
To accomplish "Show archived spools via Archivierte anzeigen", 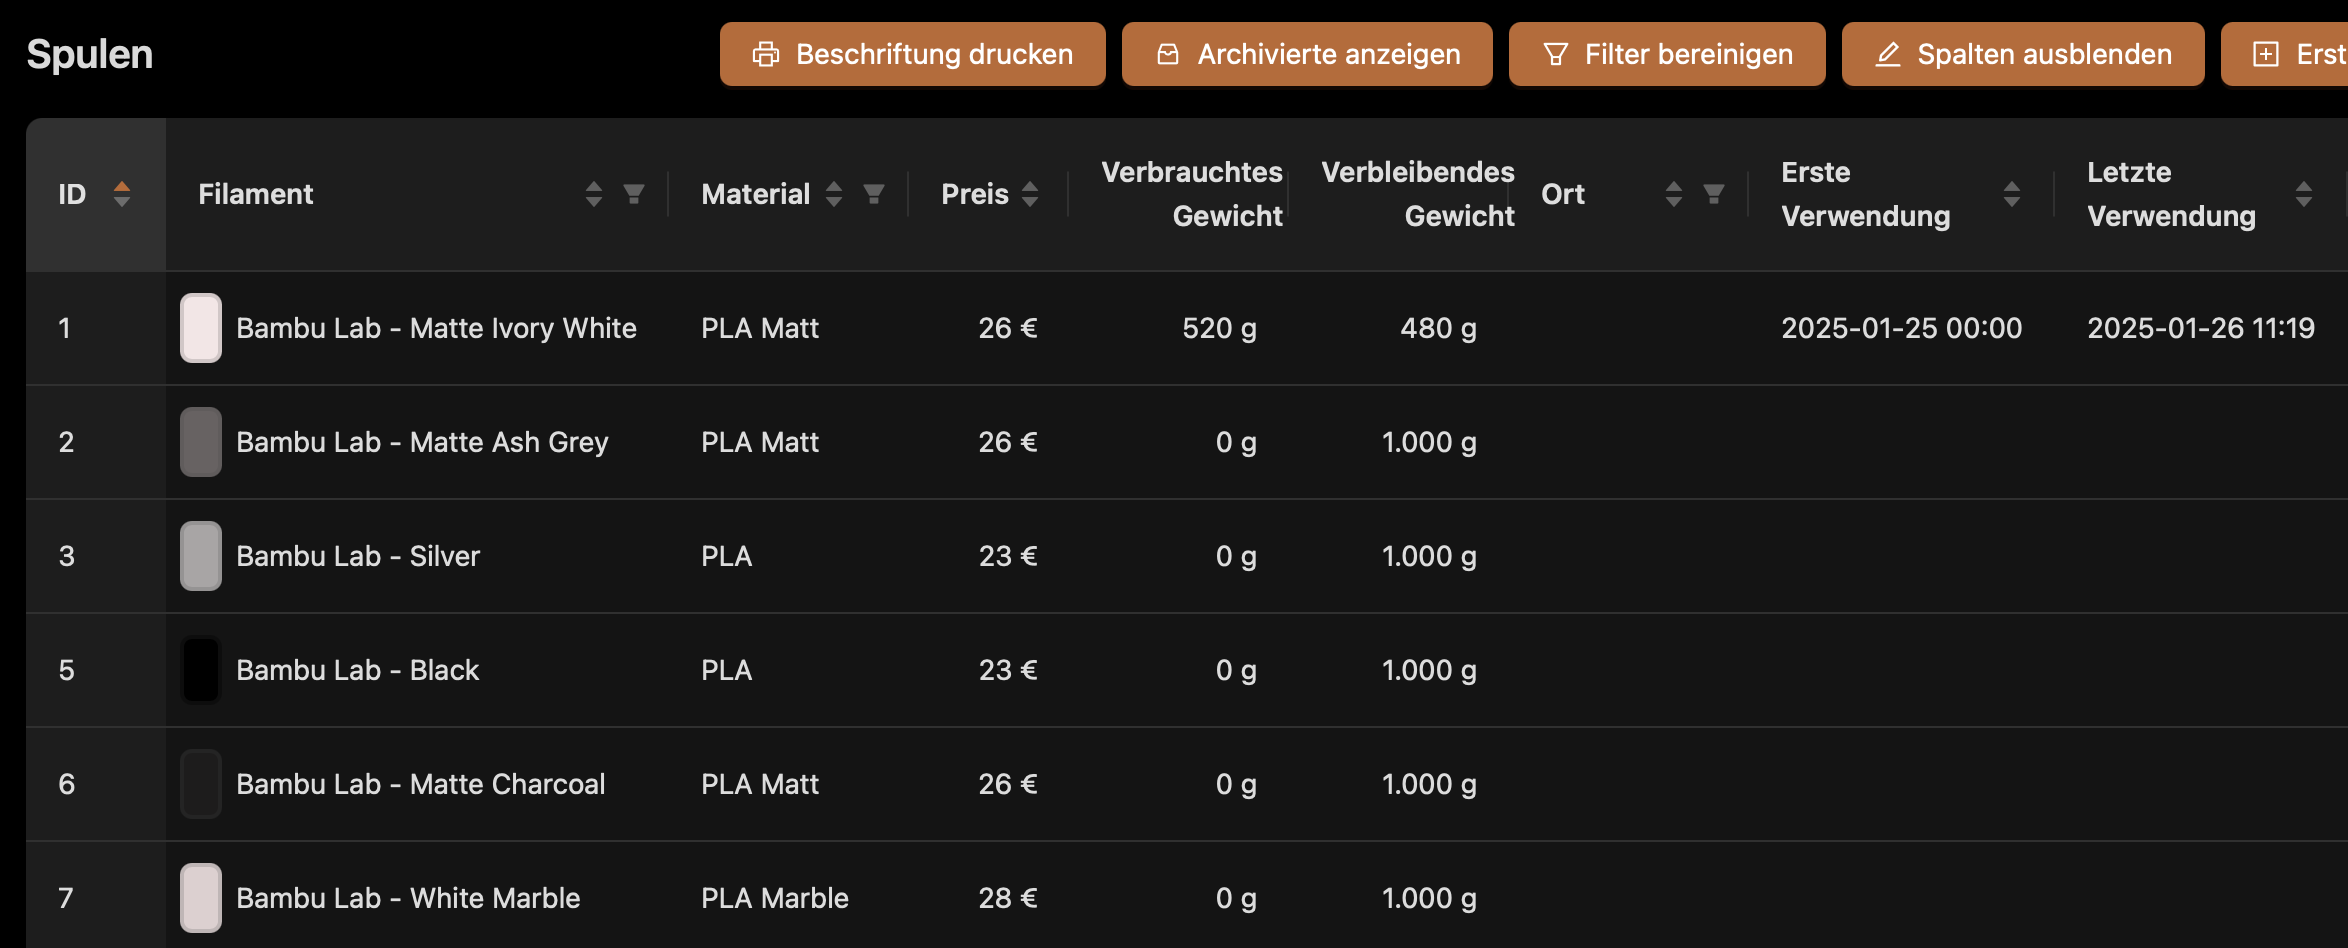I will click(1307, 54).
